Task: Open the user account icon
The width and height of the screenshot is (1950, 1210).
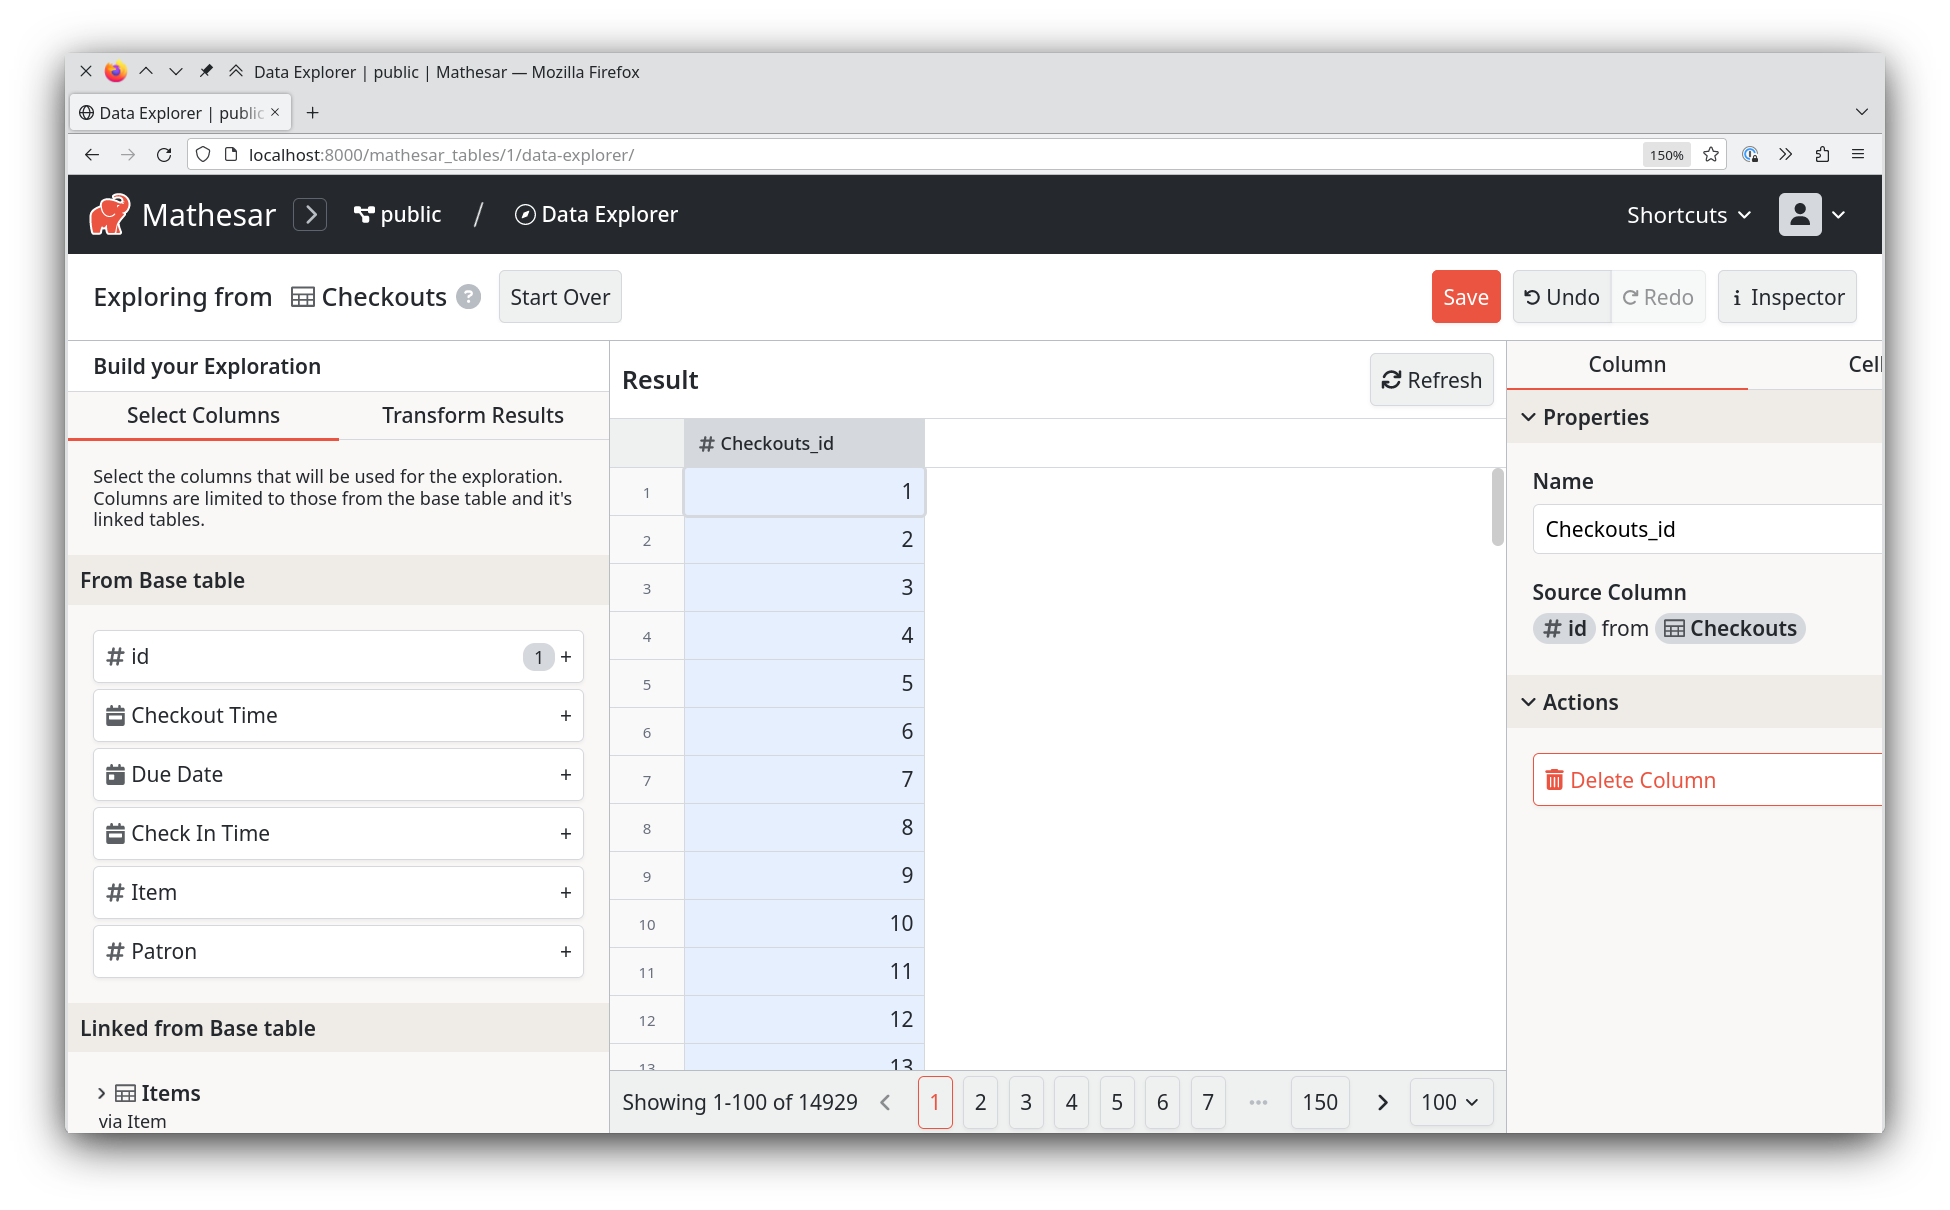Action: (x=1800, y=214)
